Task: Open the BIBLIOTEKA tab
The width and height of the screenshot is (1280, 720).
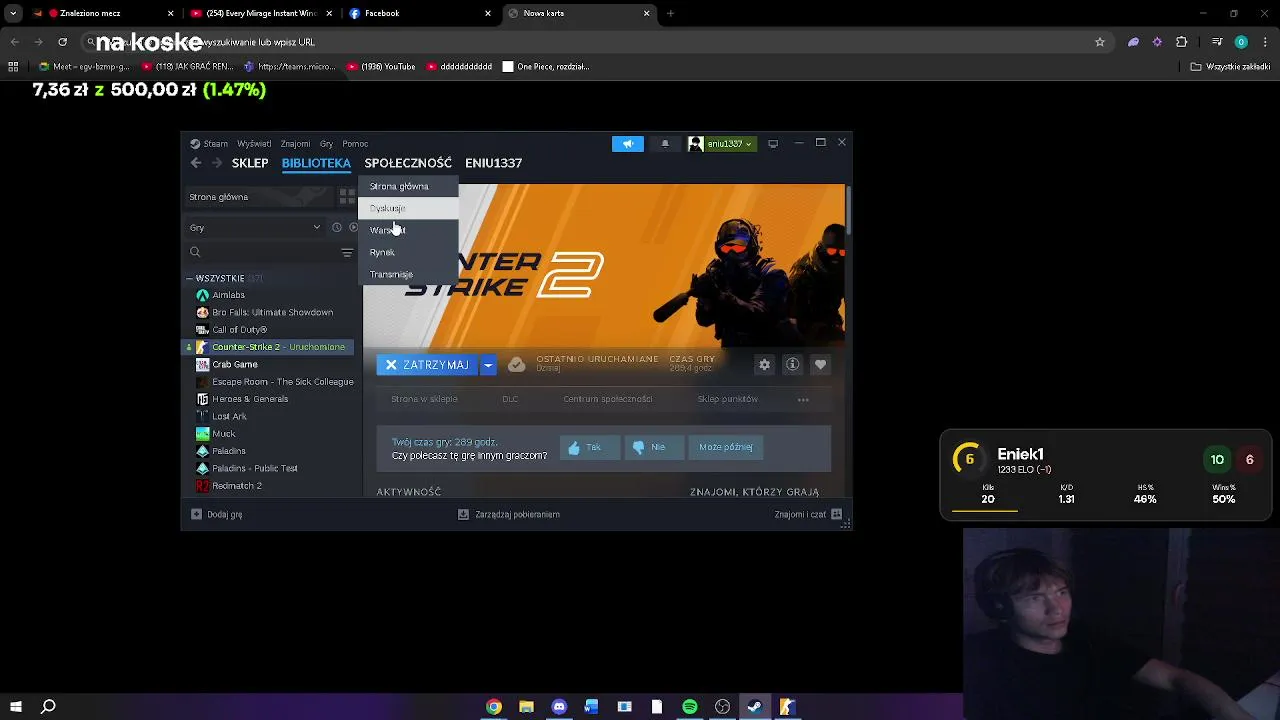Action: [x=316, y=163]
